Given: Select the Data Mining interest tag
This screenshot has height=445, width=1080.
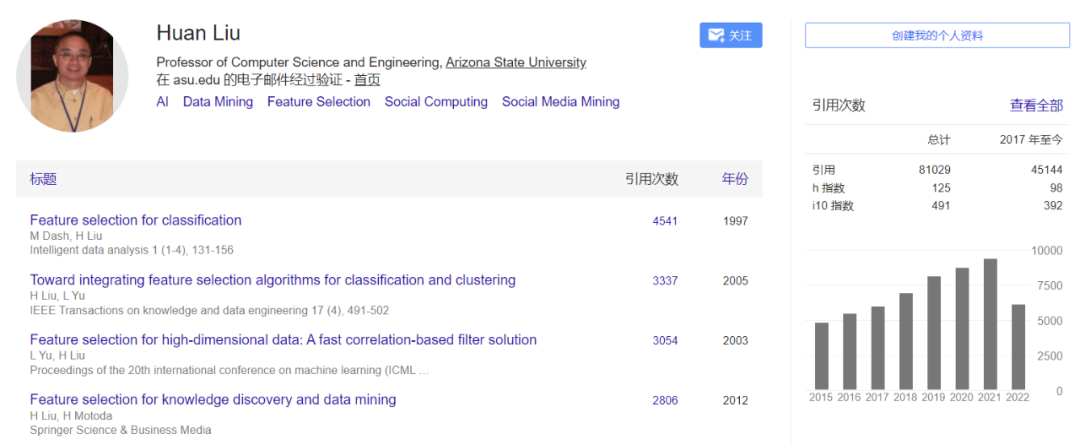Looking at the screenshot, I should click(218, 102).
